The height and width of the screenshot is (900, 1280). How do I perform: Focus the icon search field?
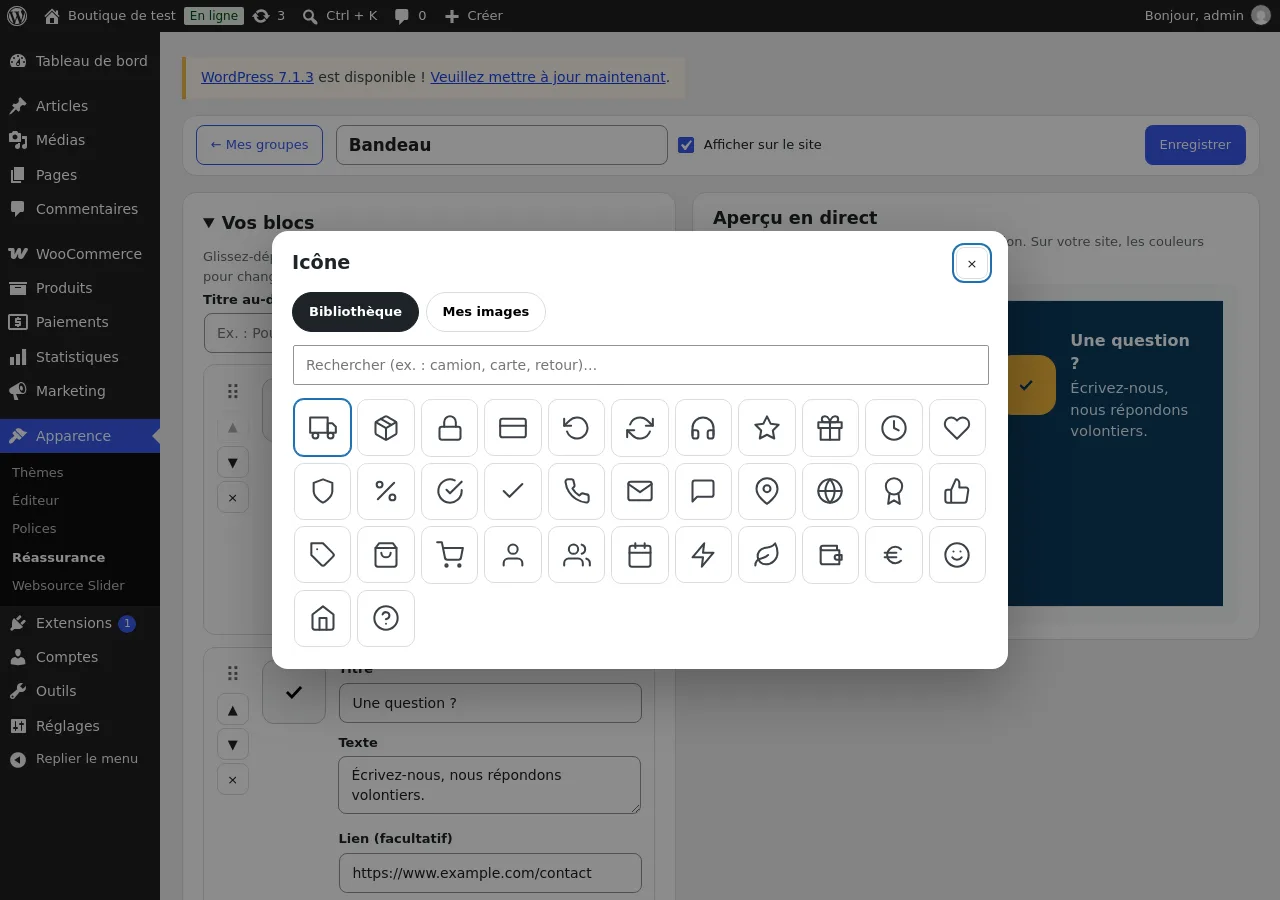click(x=641, y=365)
